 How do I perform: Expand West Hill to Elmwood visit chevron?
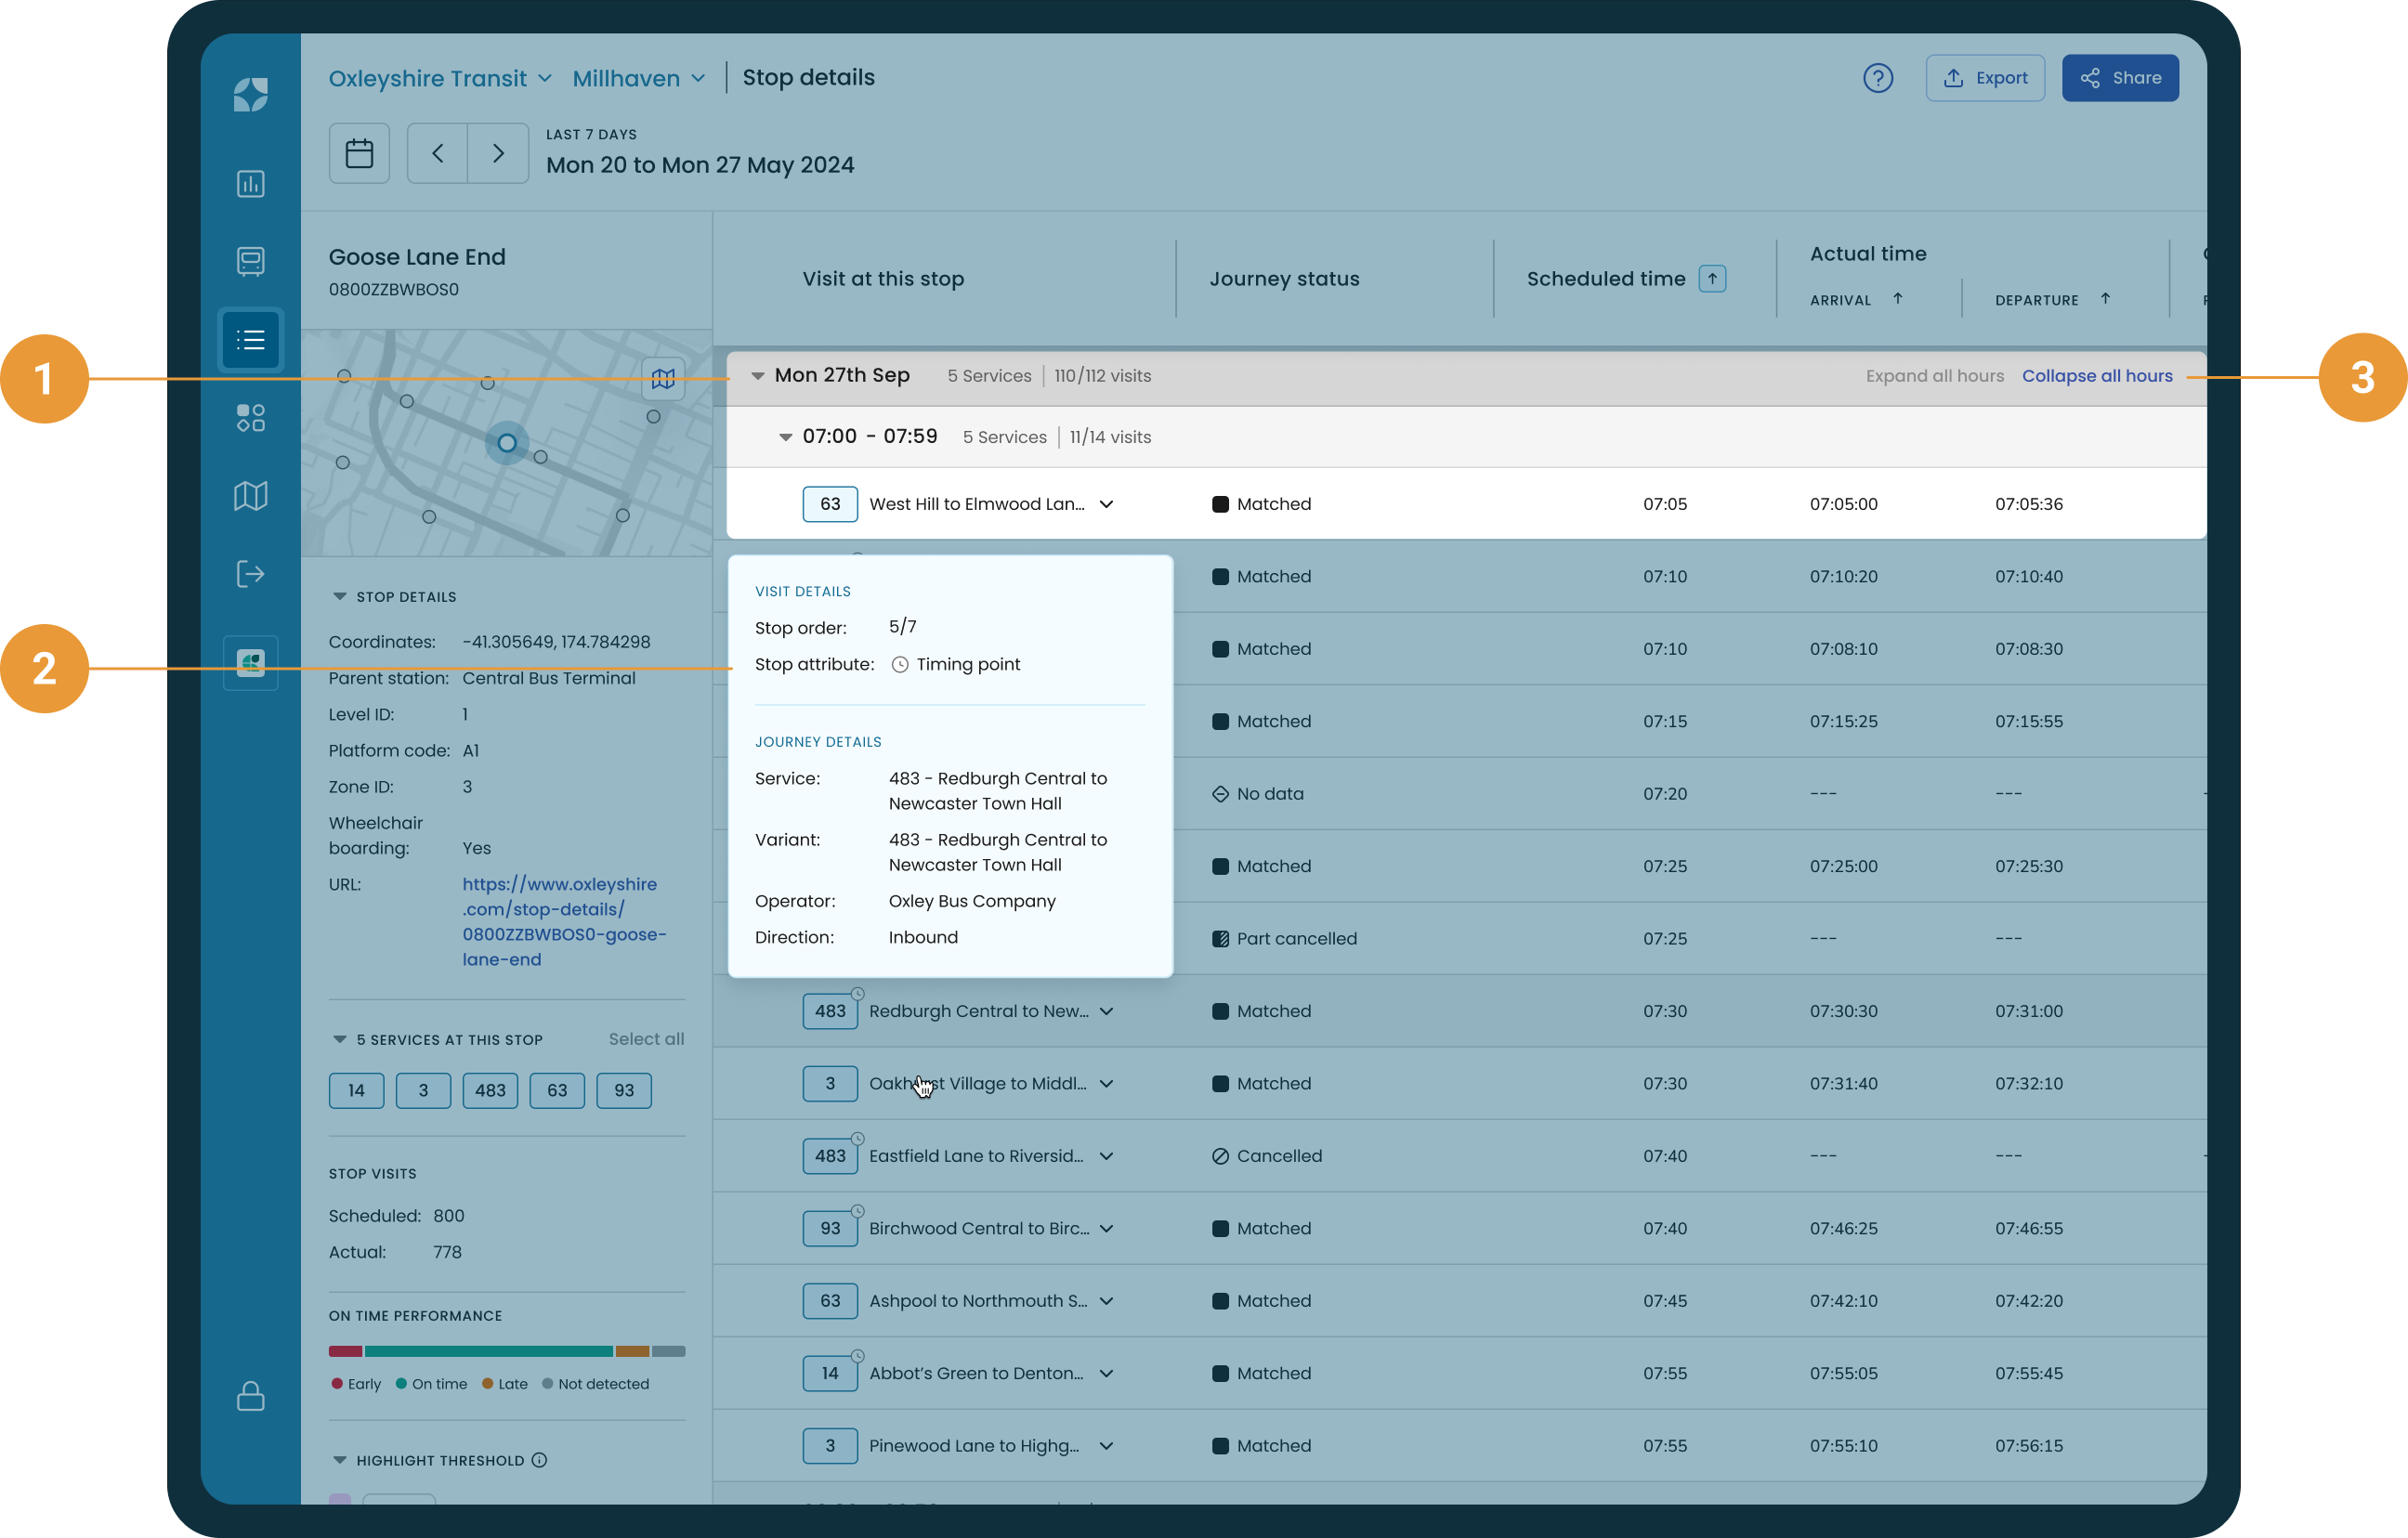coord(1106,504)
